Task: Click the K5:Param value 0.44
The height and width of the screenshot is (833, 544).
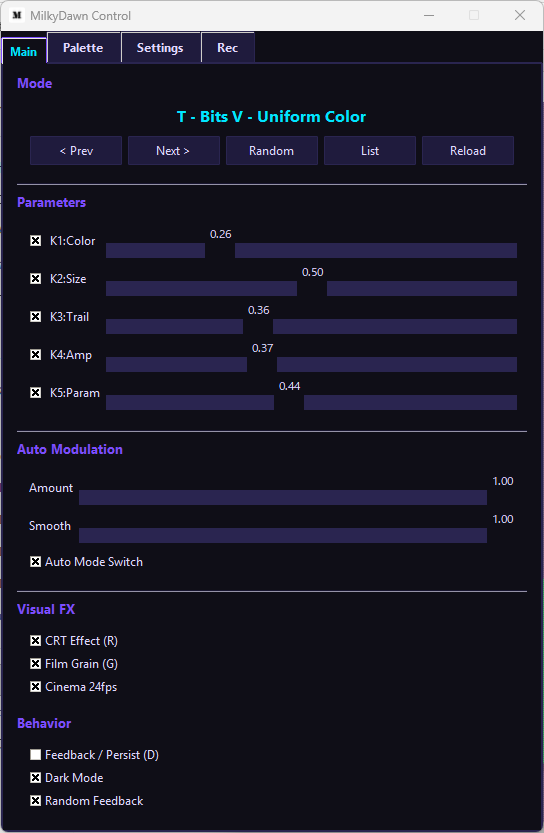Action: point(290,386)
